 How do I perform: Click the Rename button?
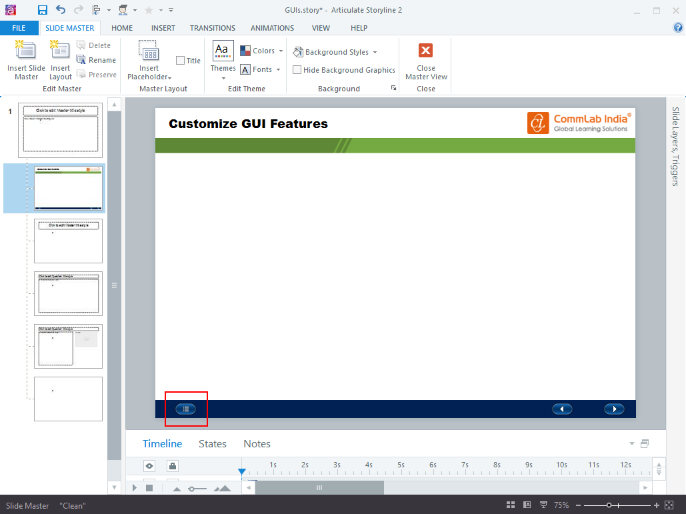(x=96, y=60)
